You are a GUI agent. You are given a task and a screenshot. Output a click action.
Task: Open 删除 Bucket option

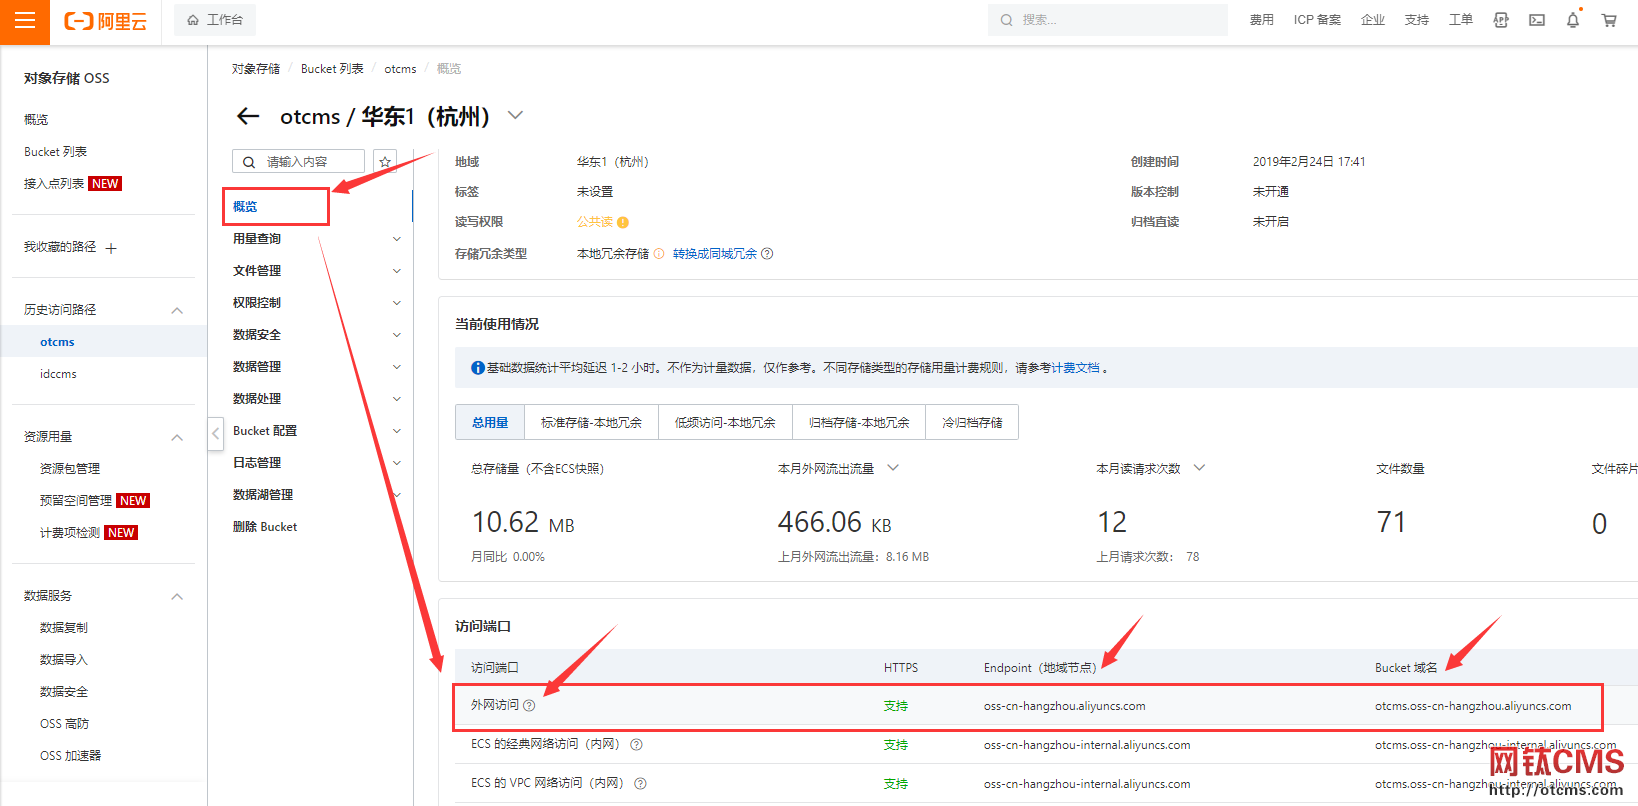[x=265, y=526]
